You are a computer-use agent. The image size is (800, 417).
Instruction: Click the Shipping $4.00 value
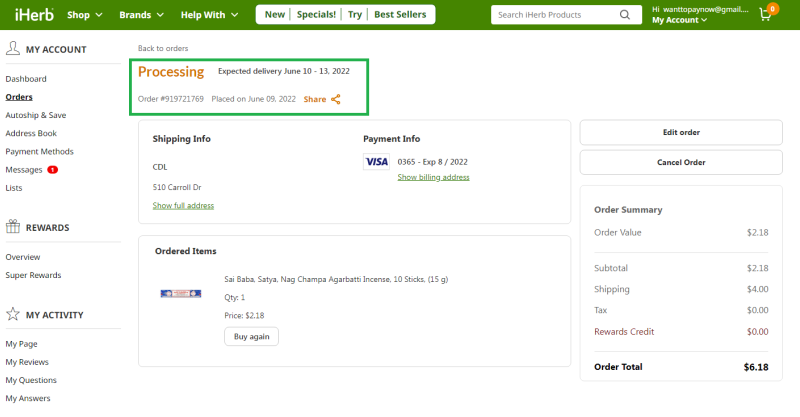758,289
